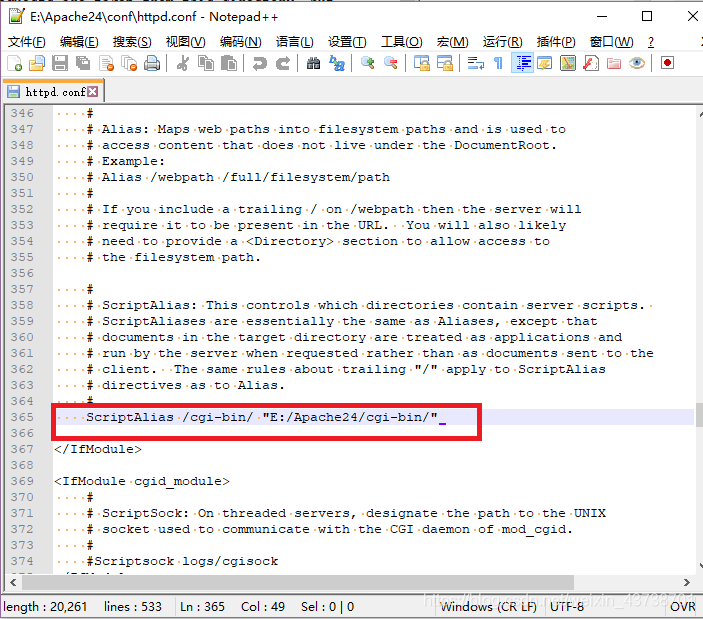The width and height of the screenshot is (703, 619).
Task: Print the document with printer icon
Action: click(x=152, y=63)
